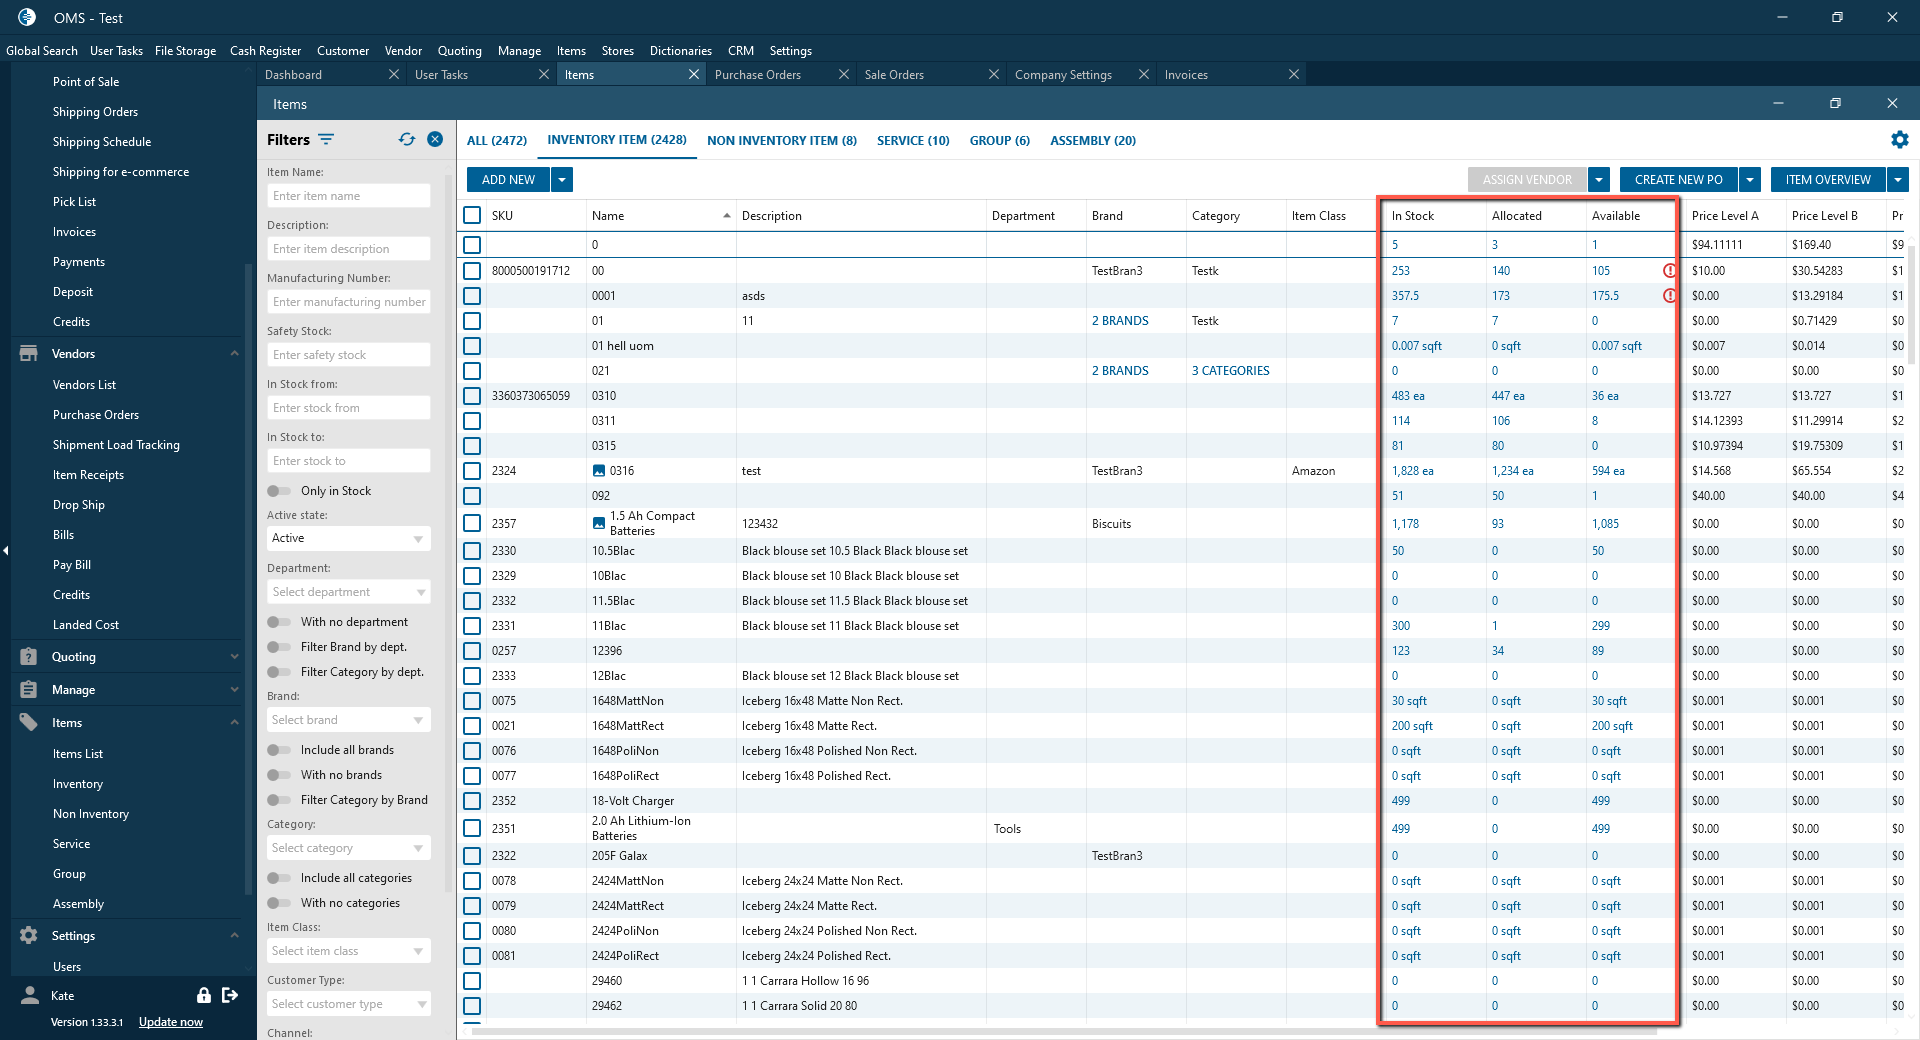Check the box for item 0311
The height and width of the screenshot is (1040, 1920).
click(472, 421)
